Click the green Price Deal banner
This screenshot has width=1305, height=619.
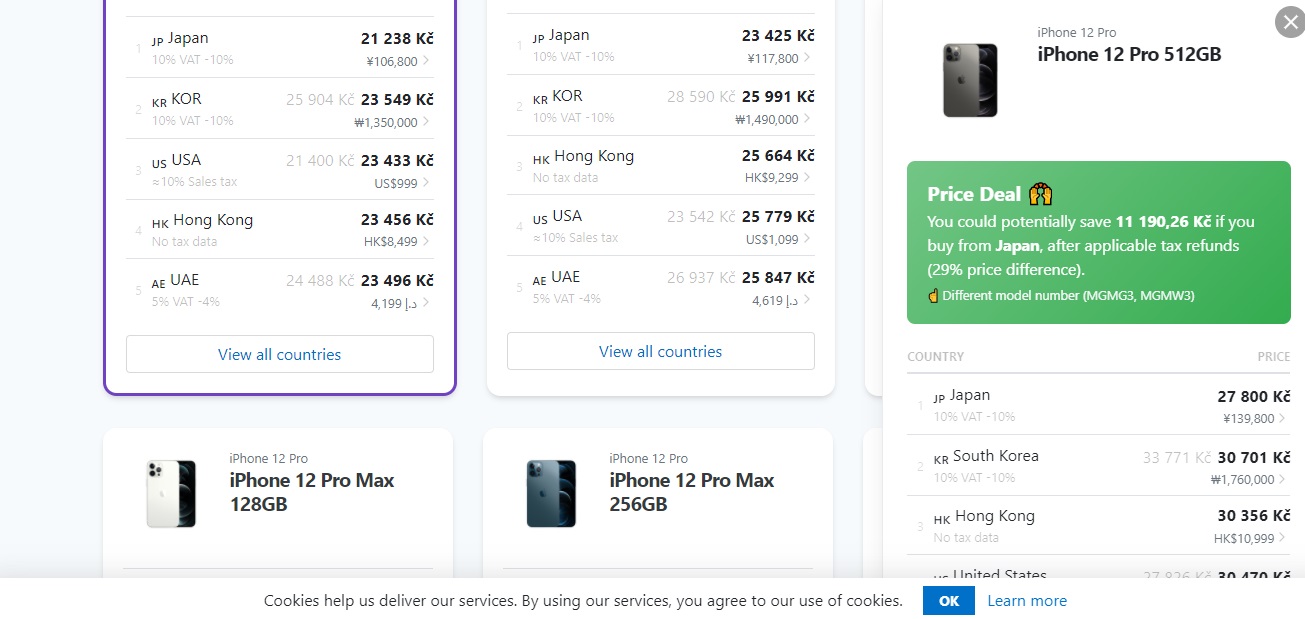coord(1098,243)
